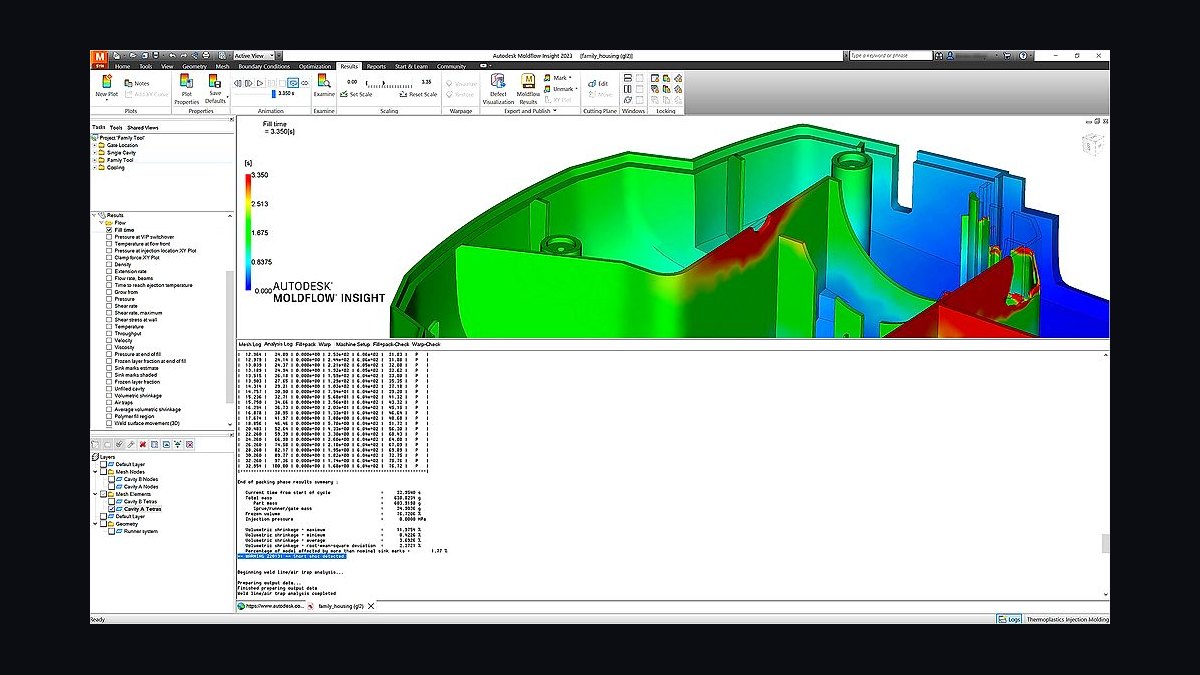Open Moldflow Results export
The image size is (1200, 675).
click(528, 89)
